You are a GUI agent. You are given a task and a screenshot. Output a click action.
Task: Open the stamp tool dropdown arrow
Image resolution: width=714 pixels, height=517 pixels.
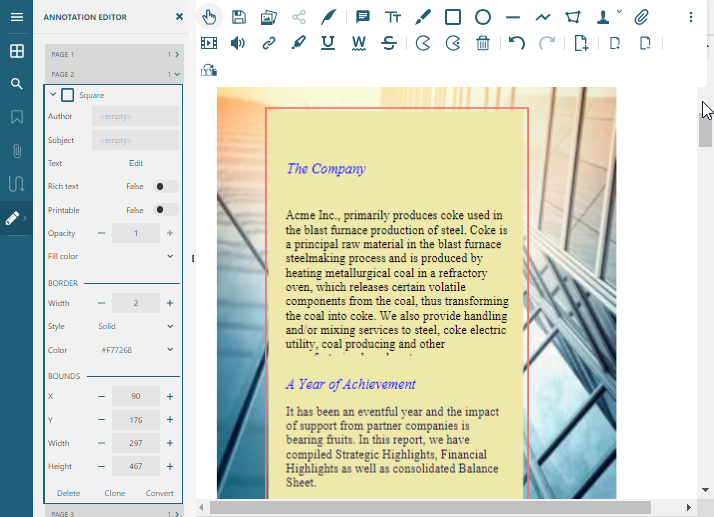click(x=619, y=11)
